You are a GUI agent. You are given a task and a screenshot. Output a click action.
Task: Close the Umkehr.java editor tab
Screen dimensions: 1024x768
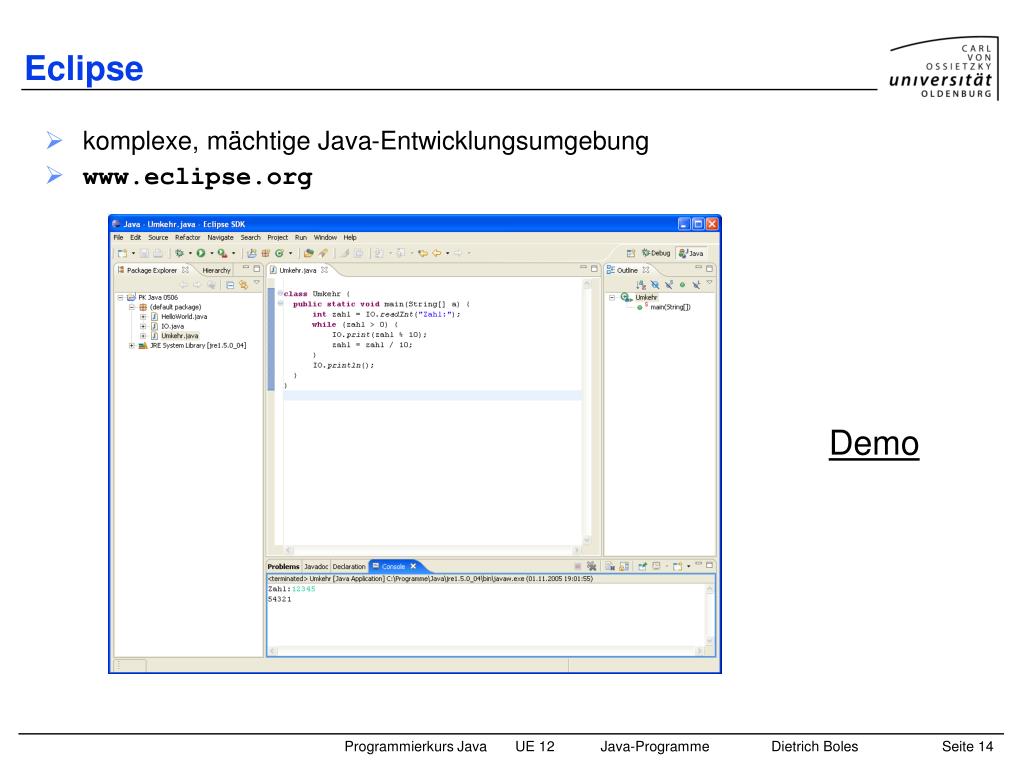[325, 270]
